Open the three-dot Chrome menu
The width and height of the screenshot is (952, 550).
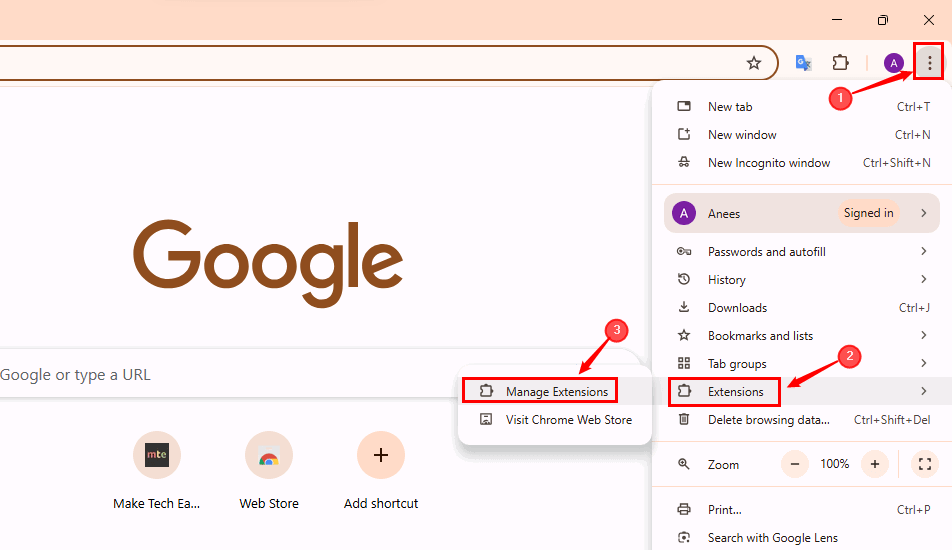pos(929,62)
